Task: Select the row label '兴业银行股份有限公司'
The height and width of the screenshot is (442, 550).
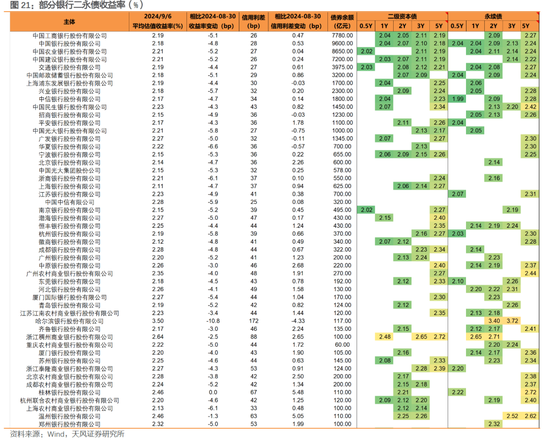Action: [x=69, y=91]
